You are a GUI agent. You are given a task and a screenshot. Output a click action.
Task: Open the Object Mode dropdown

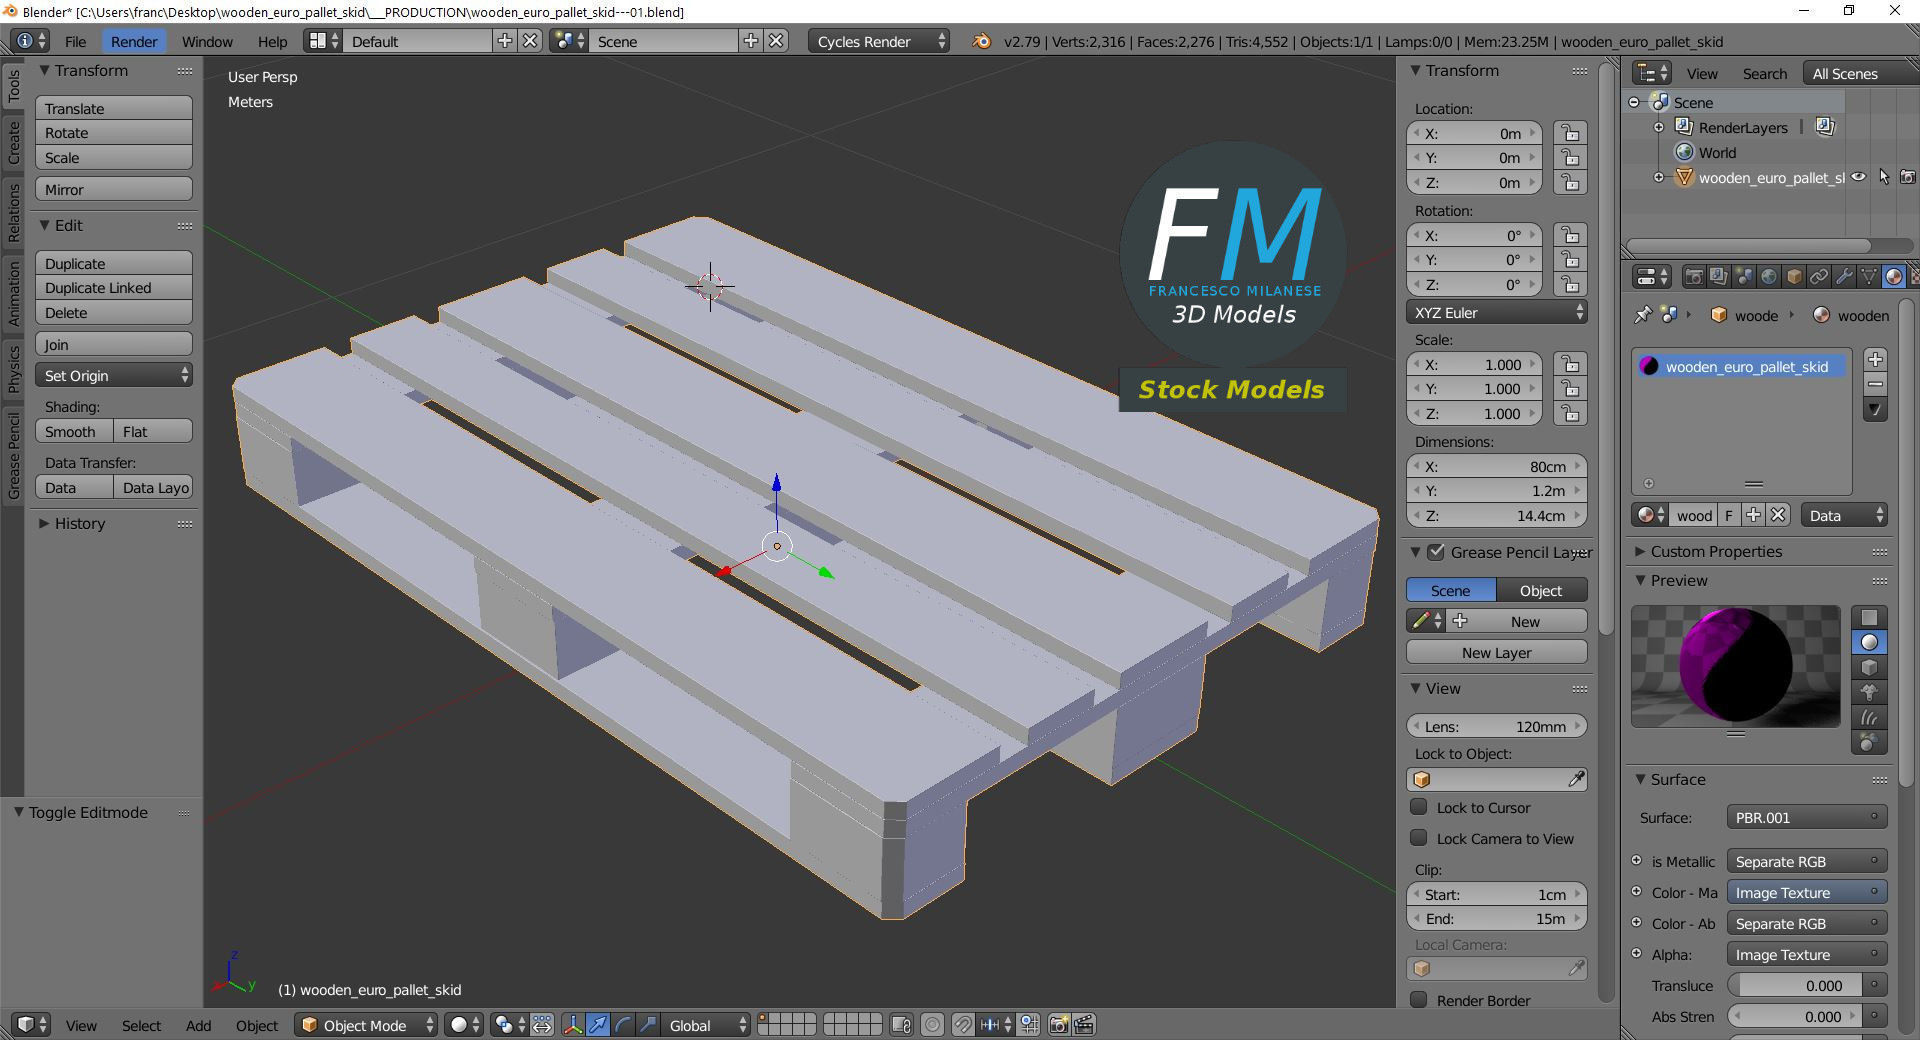tap(366, 1025)
